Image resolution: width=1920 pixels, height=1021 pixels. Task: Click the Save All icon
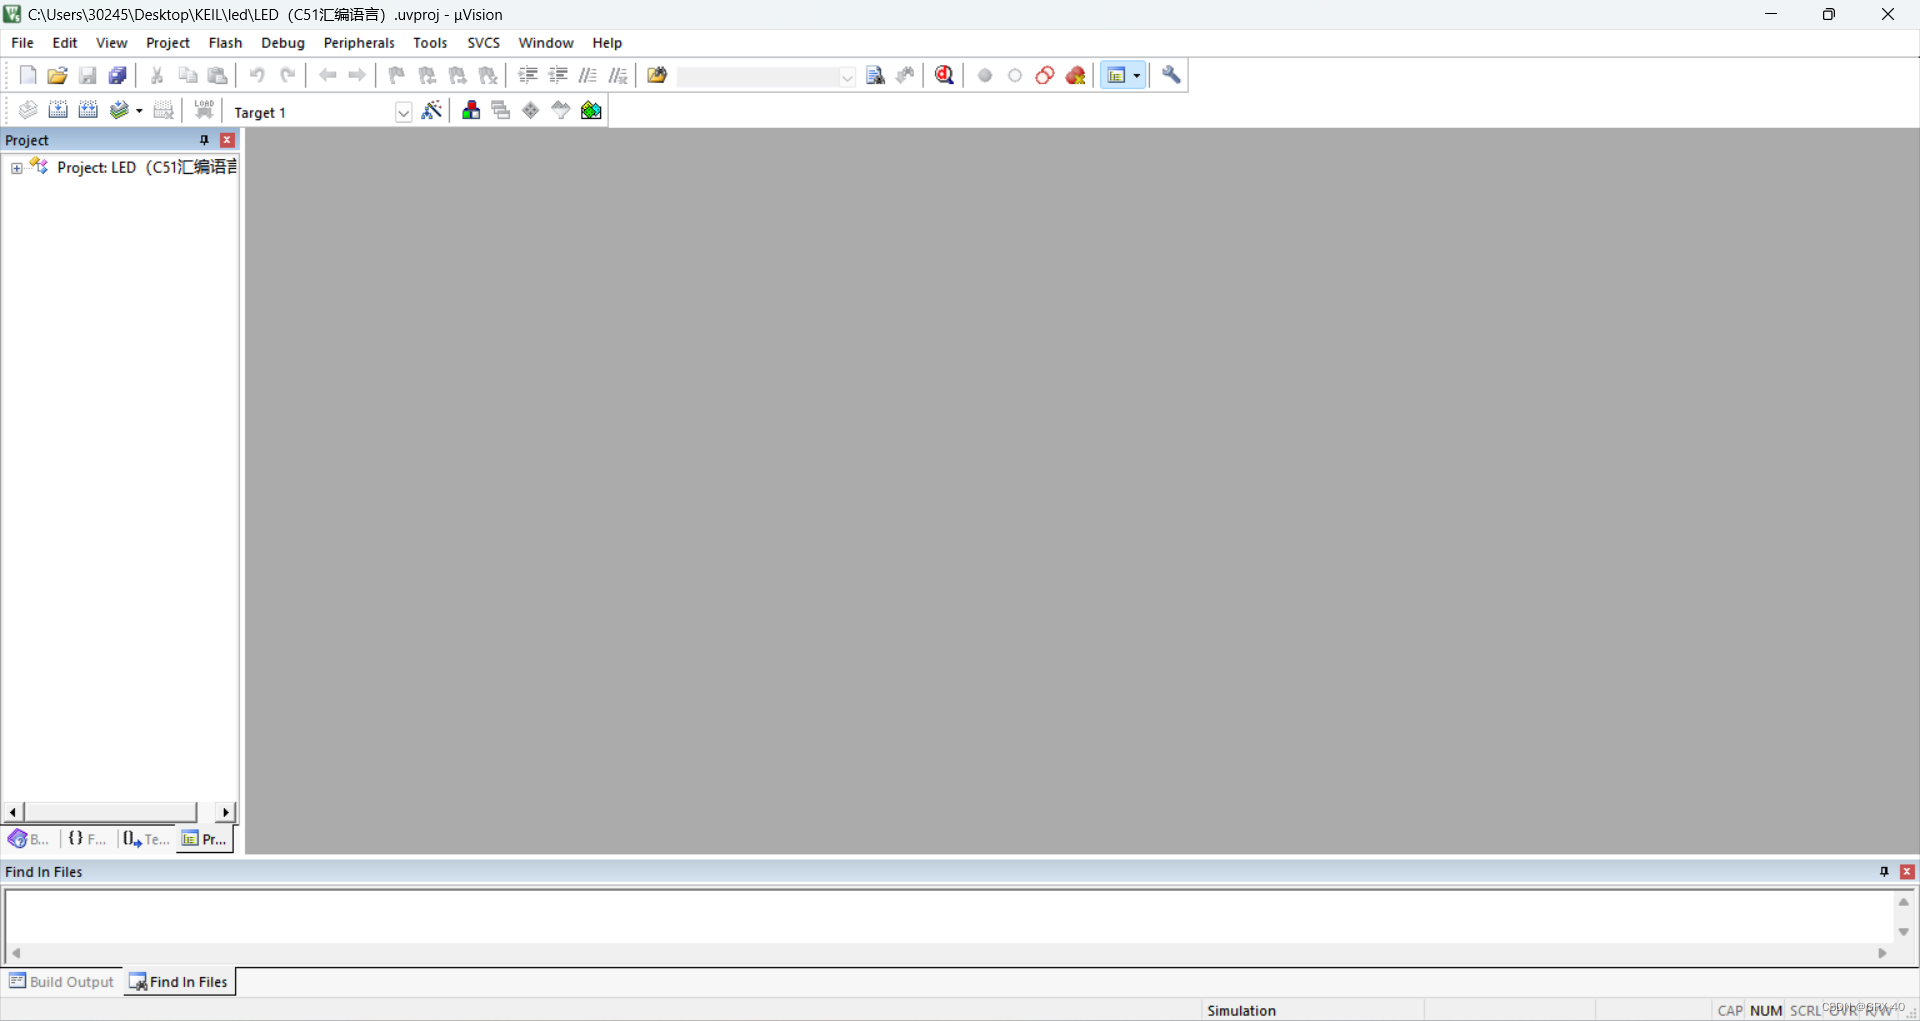click(x=118, y=75)
